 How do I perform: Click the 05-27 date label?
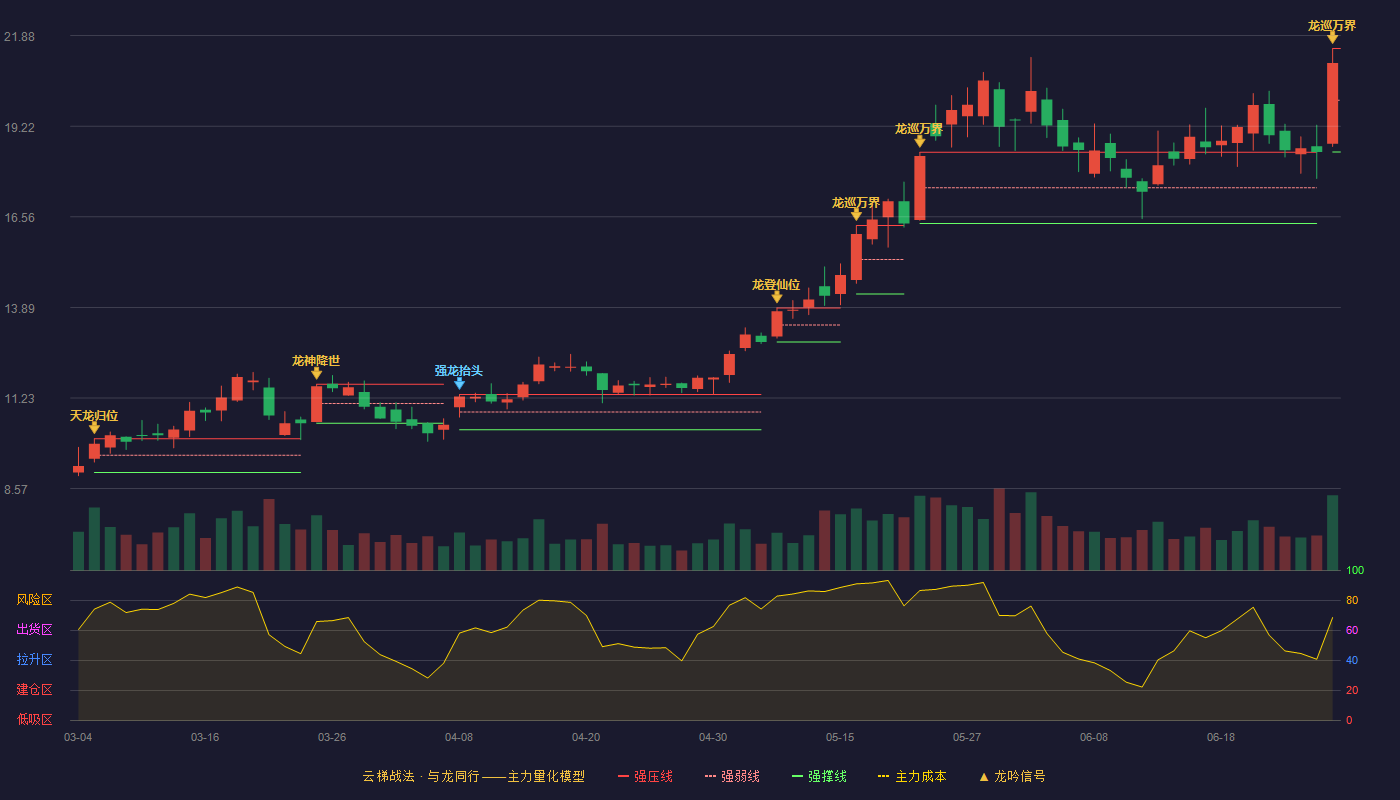pos(967,737)
